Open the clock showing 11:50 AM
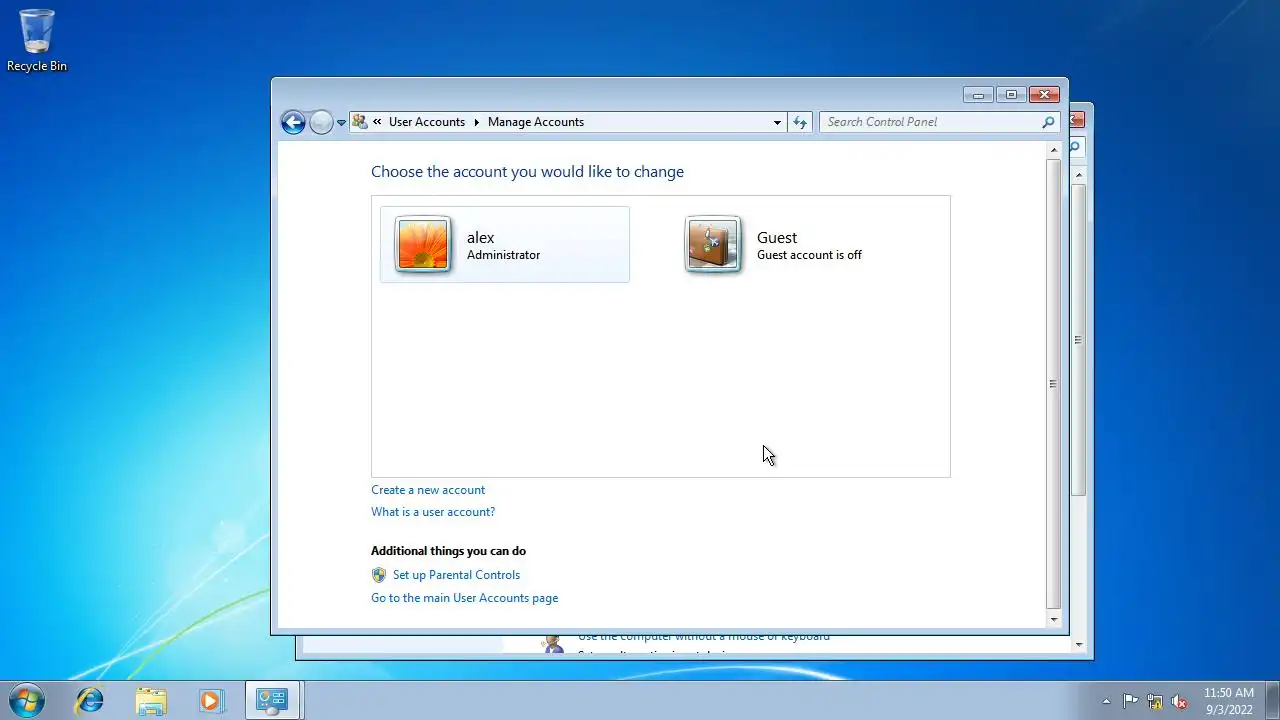Image resolution: width=1280 pixels, height=720 pixels. 1229,700
